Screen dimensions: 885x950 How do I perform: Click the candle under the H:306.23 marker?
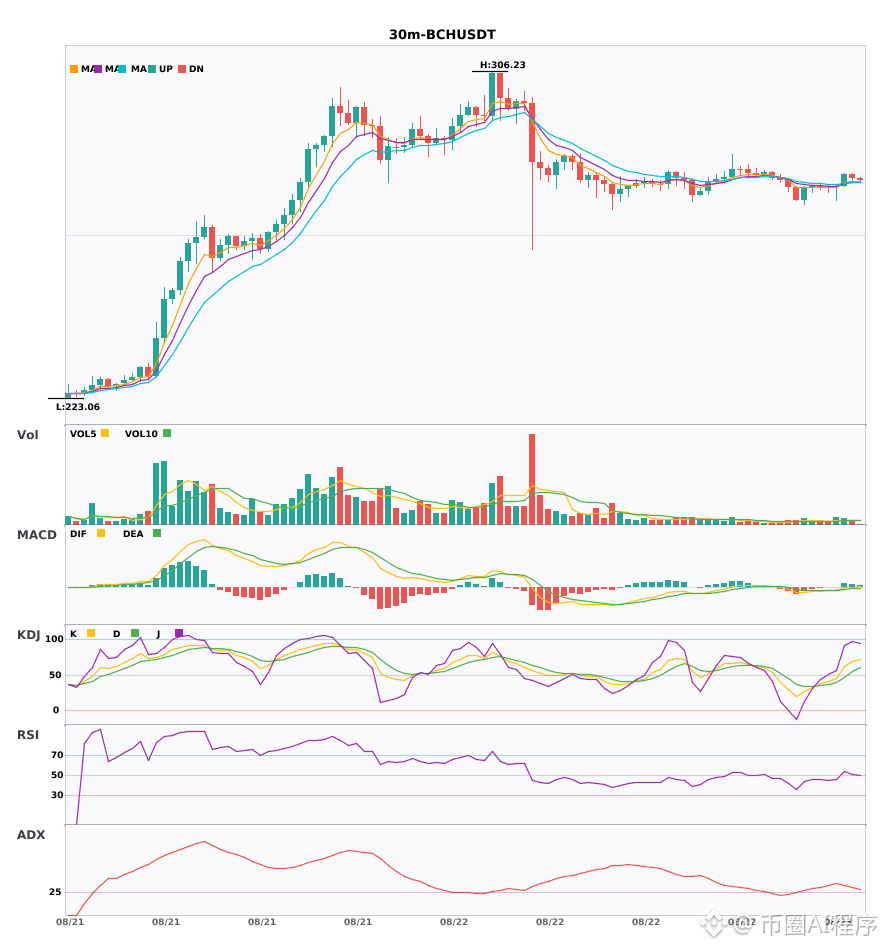pyautogui.click(x=492, y=94)
